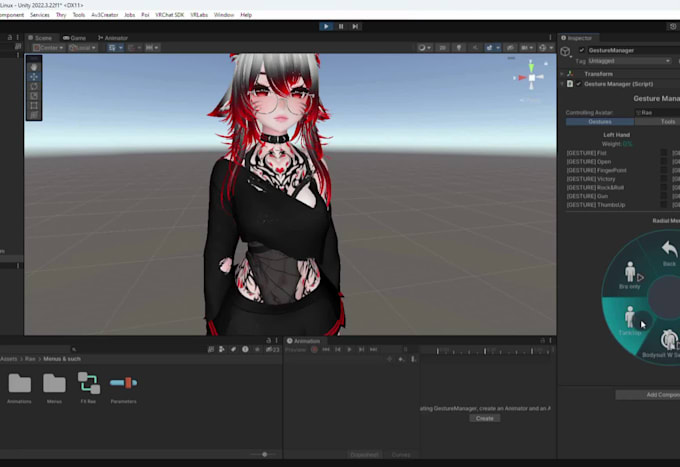
Task: Open the Menus folder
Action: coord(54,388)
